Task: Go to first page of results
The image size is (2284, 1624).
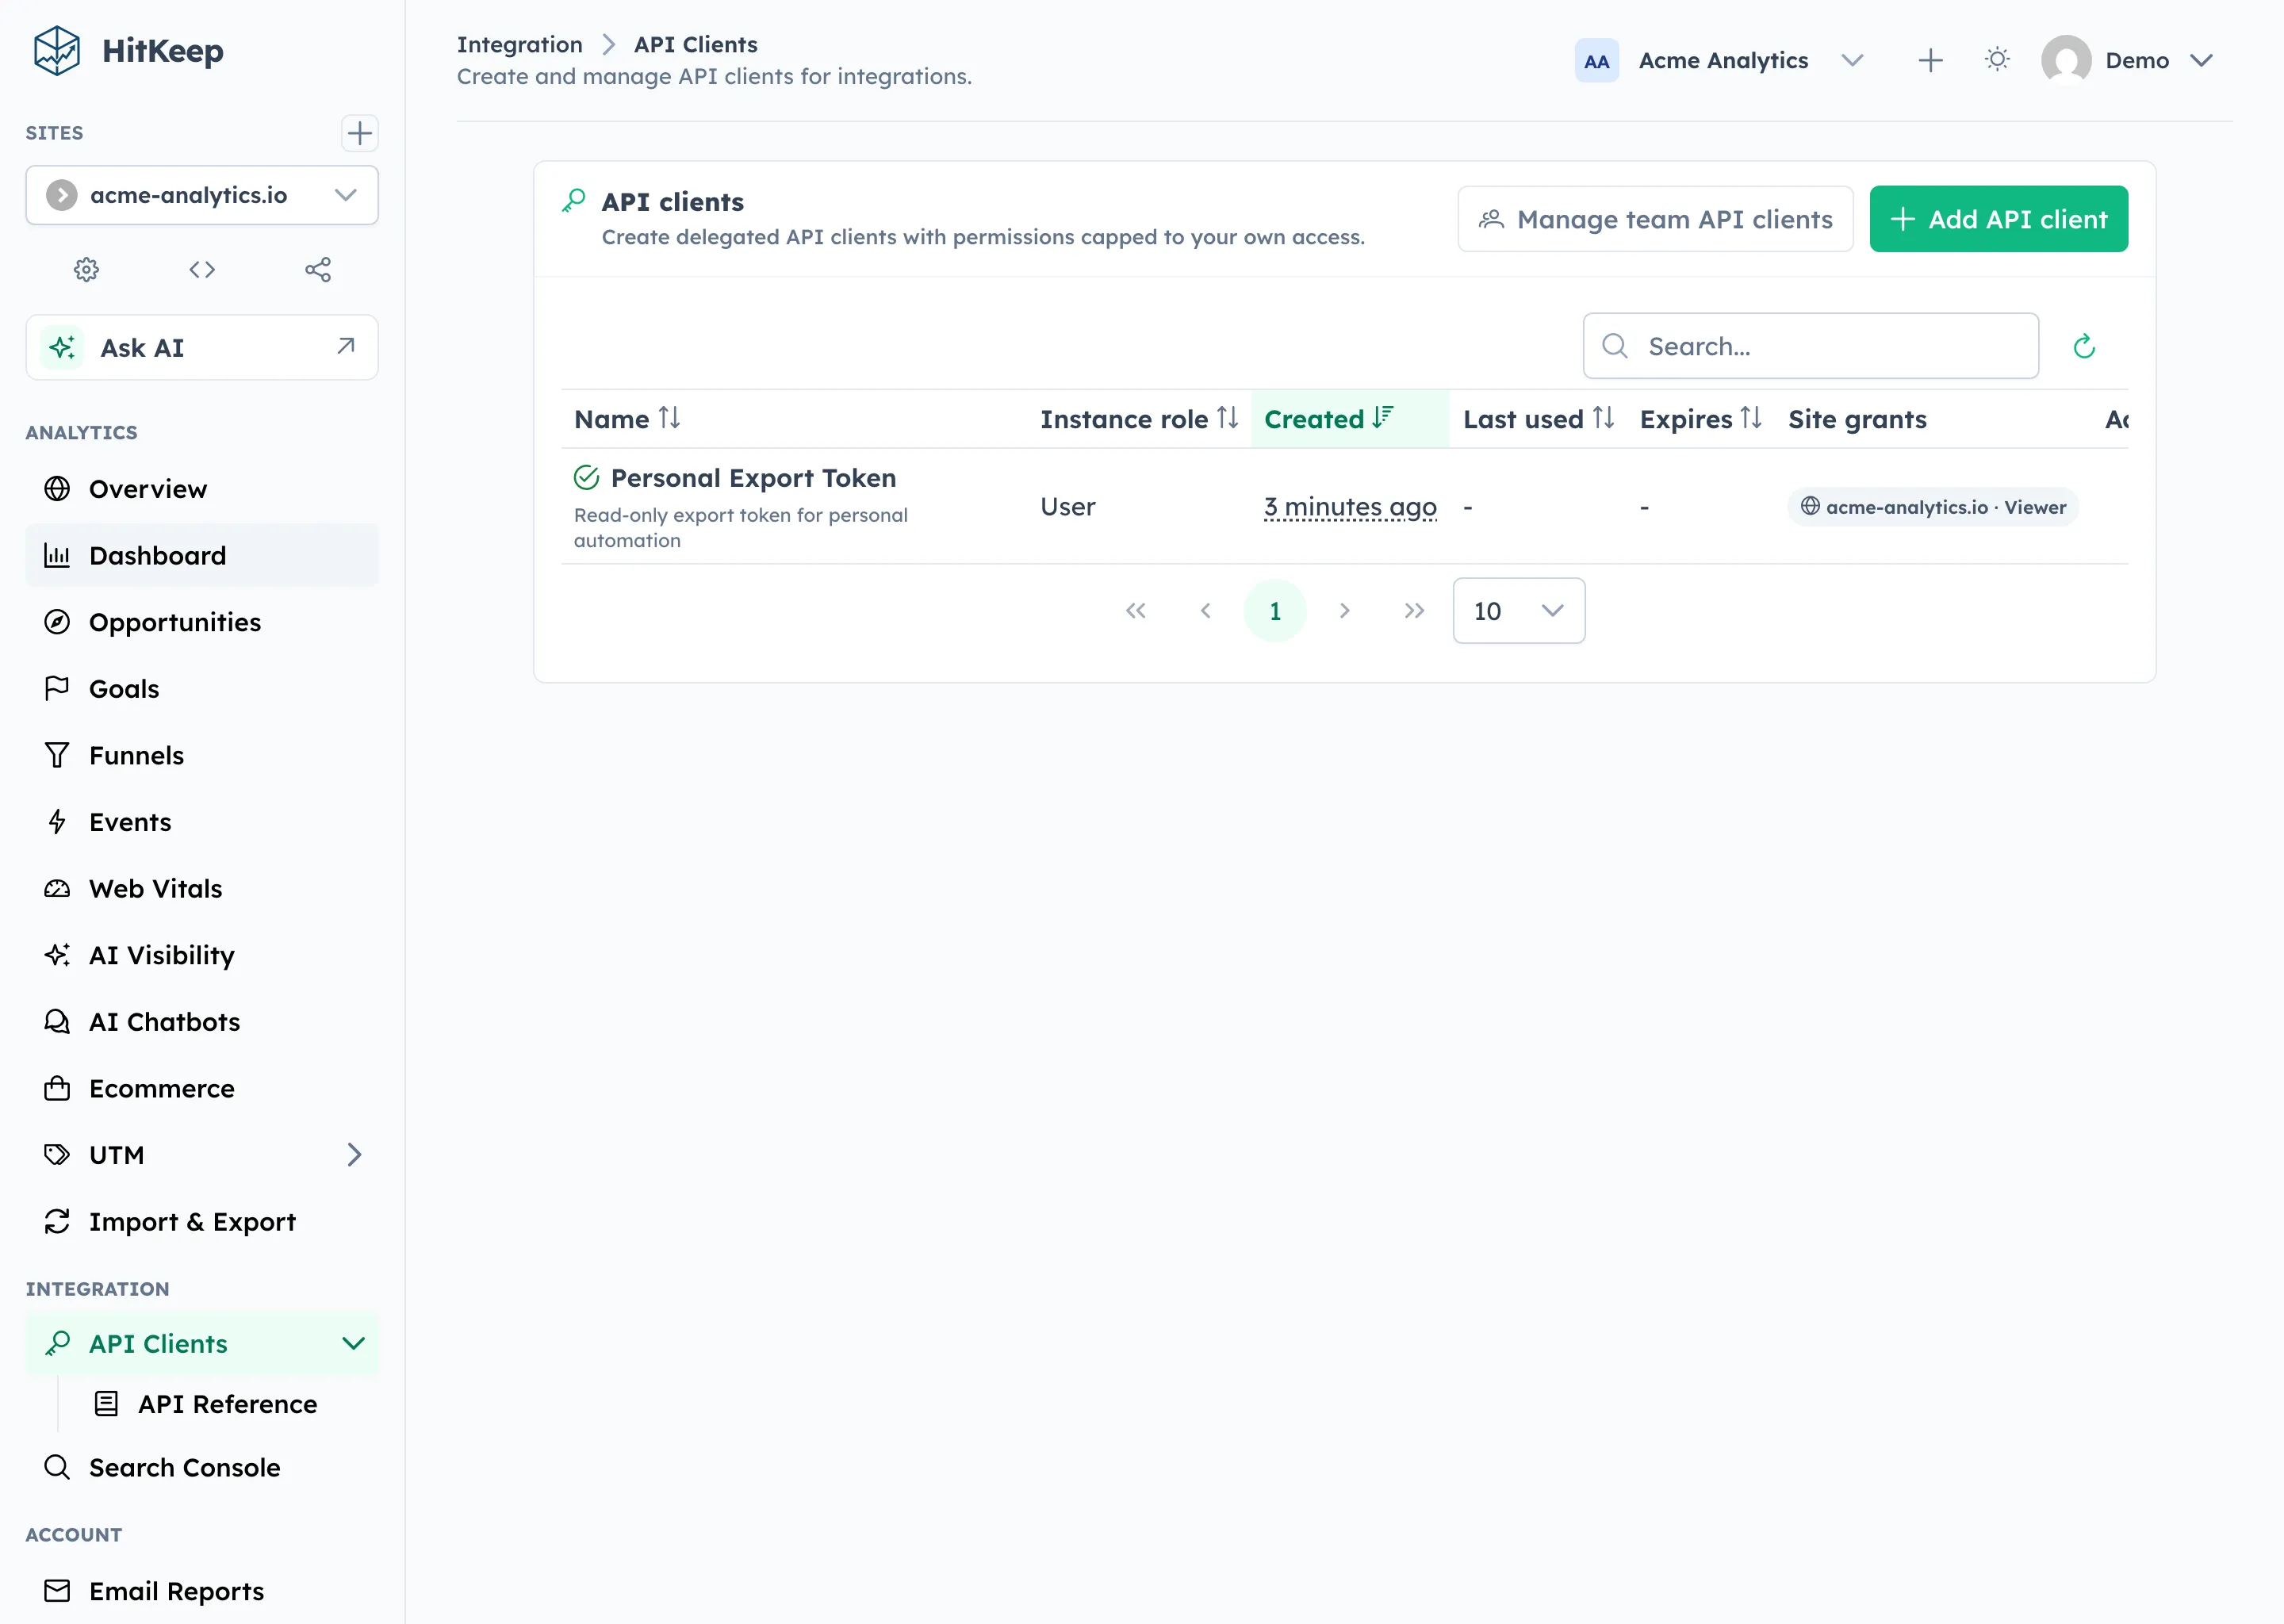Action: pyautogui.click(x=1135, y=610)
